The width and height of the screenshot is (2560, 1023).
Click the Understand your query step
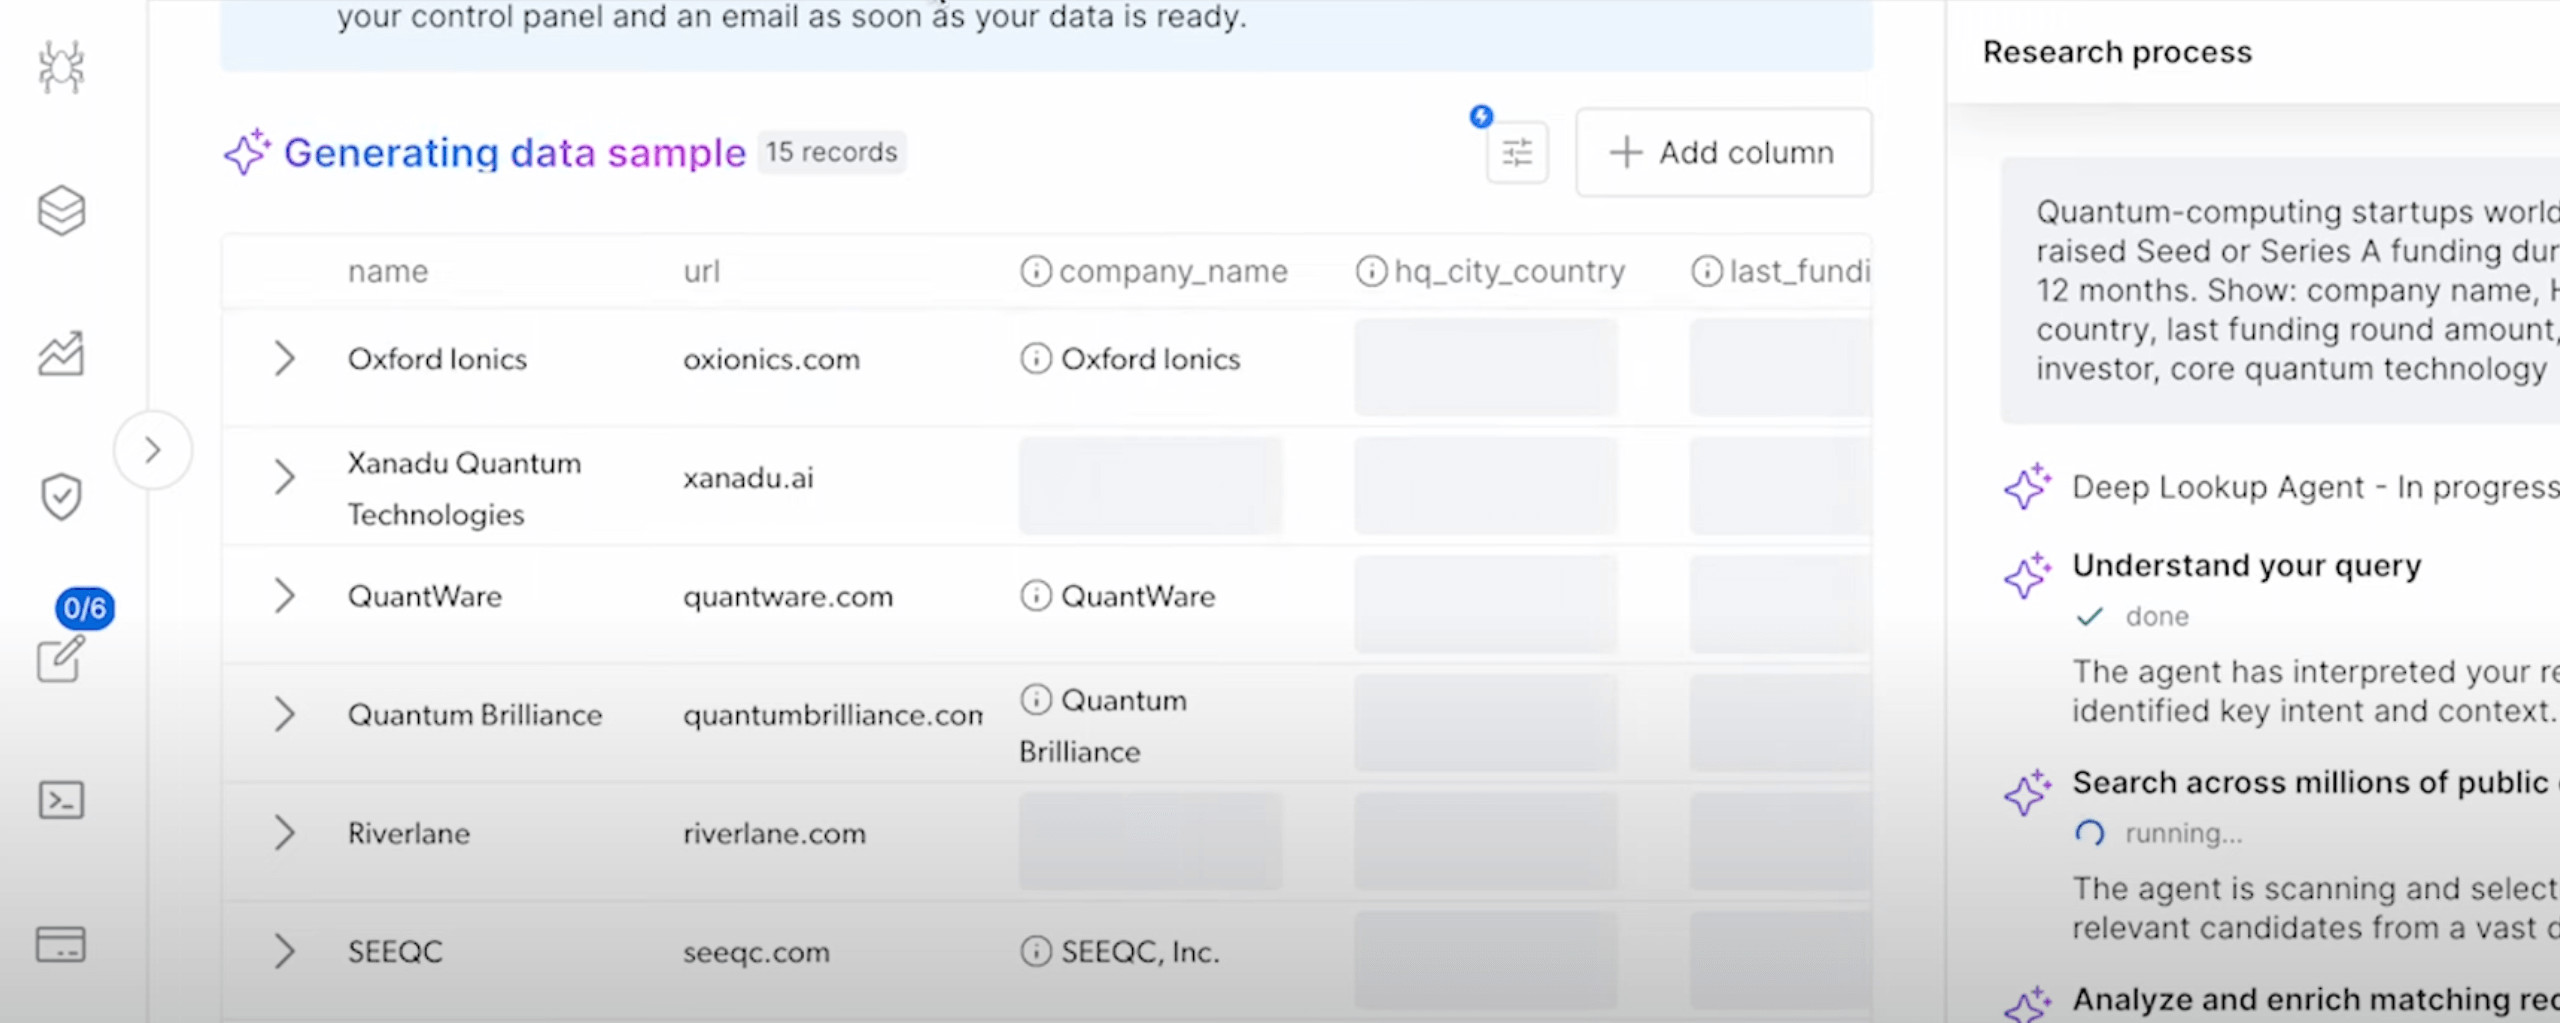click(2246, 566)
